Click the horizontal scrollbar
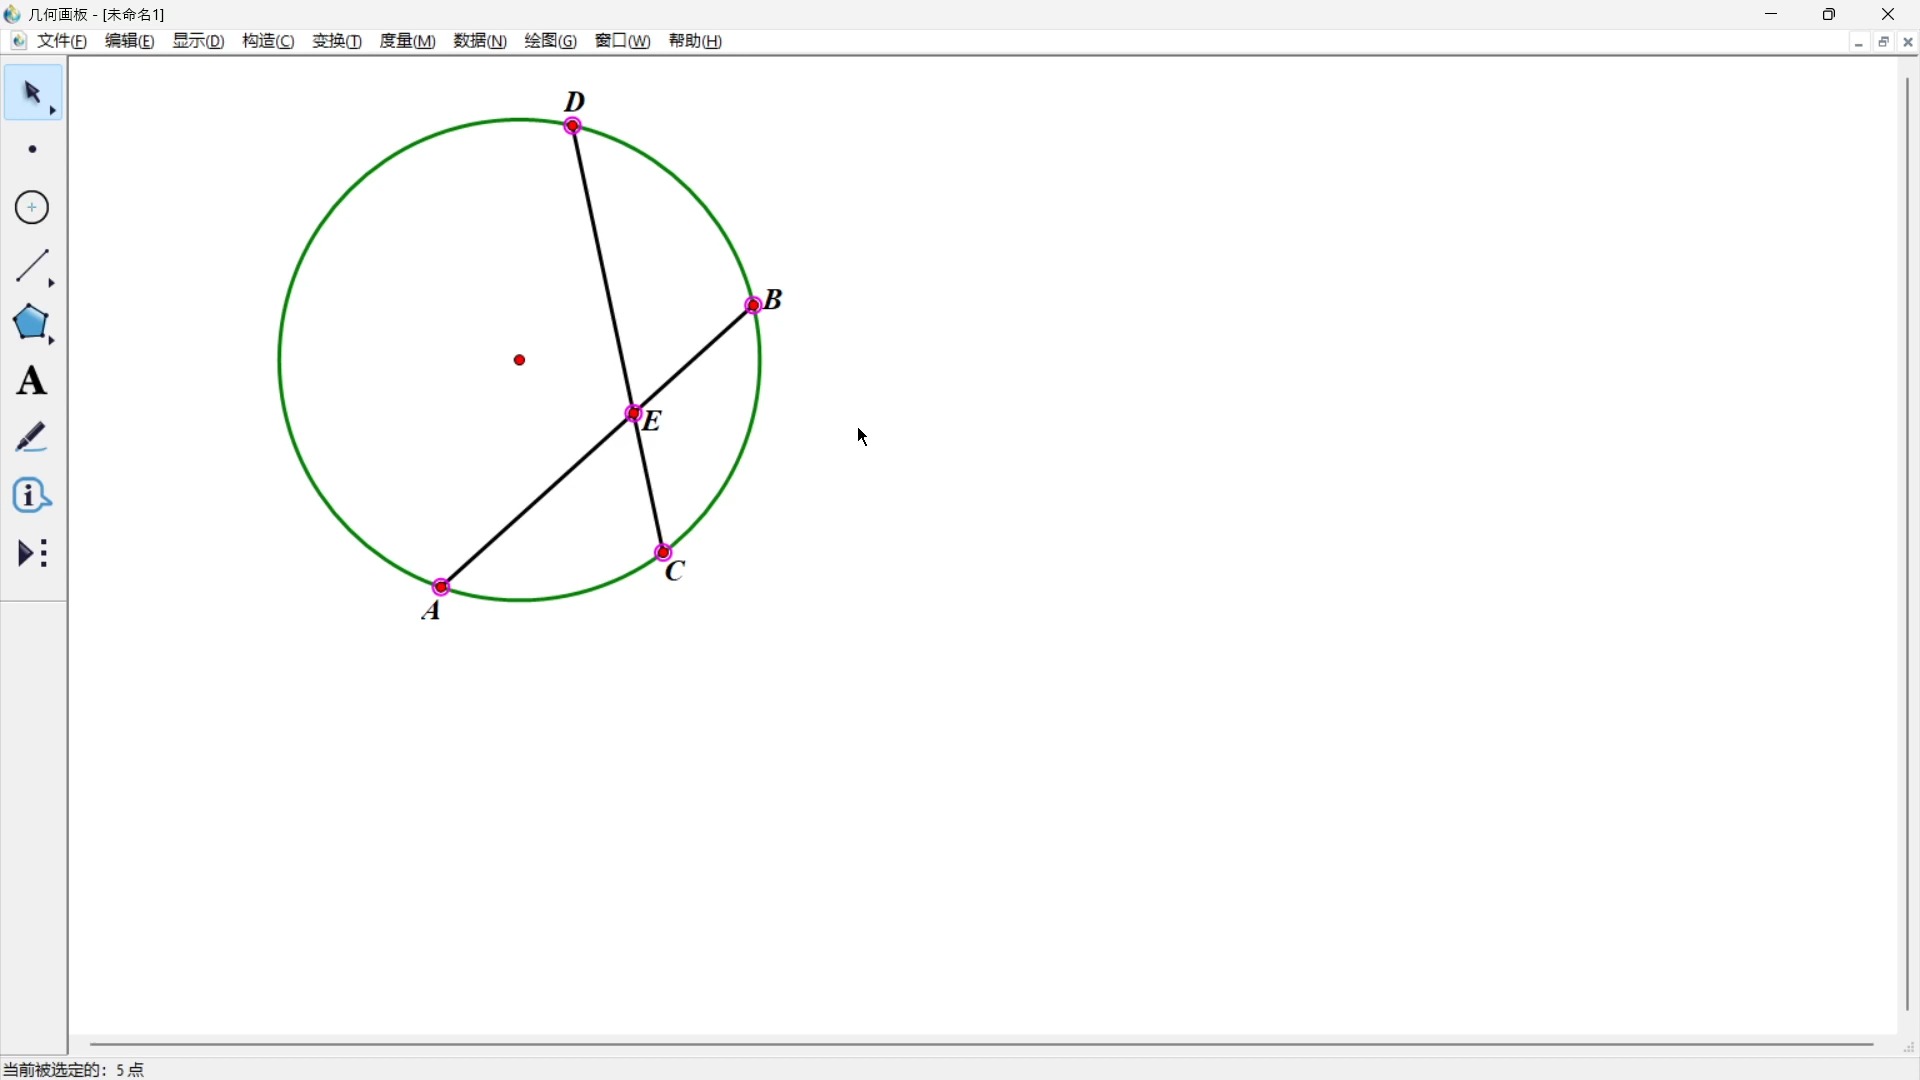The width and height of the screenshot is (1920, 1080). [x=982, y=1045]
